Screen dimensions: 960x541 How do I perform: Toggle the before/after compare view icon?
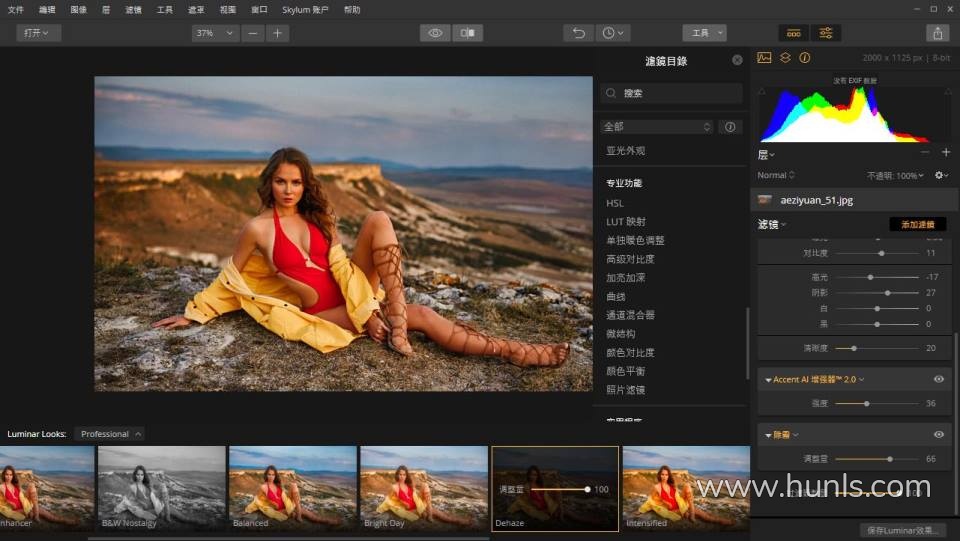(467, 33)
